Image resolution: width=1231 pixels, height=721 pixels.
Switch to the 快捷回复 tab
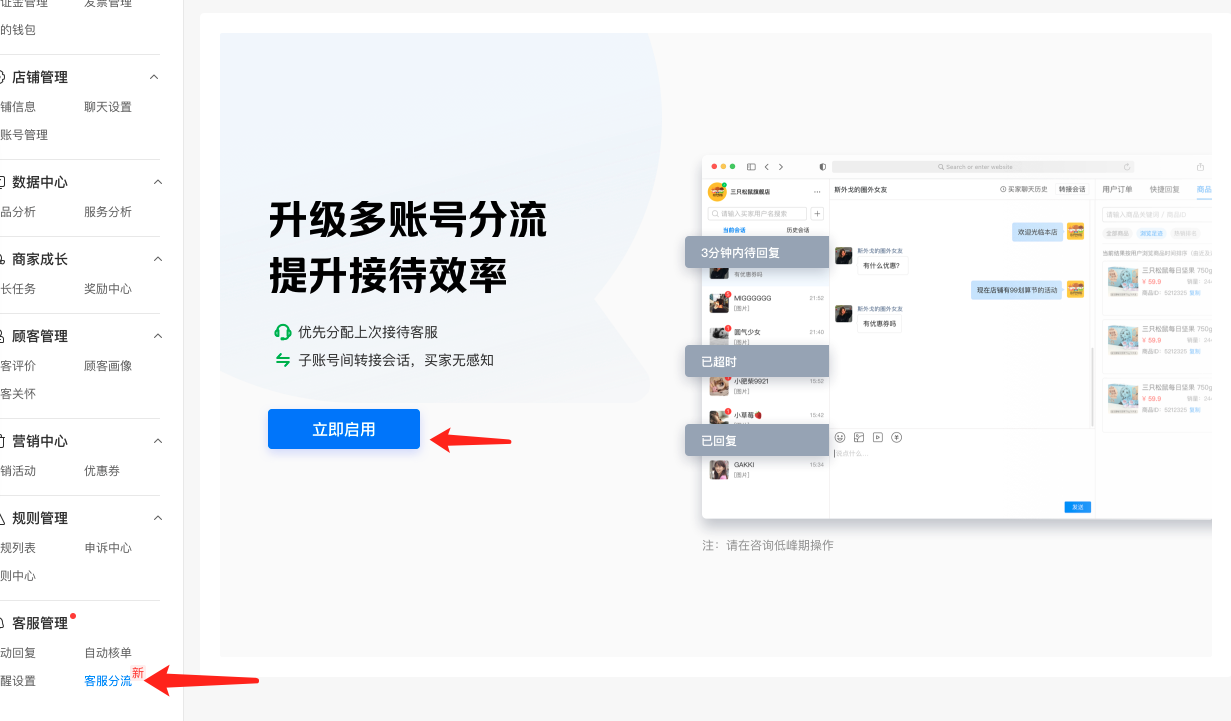point(1165,189)
